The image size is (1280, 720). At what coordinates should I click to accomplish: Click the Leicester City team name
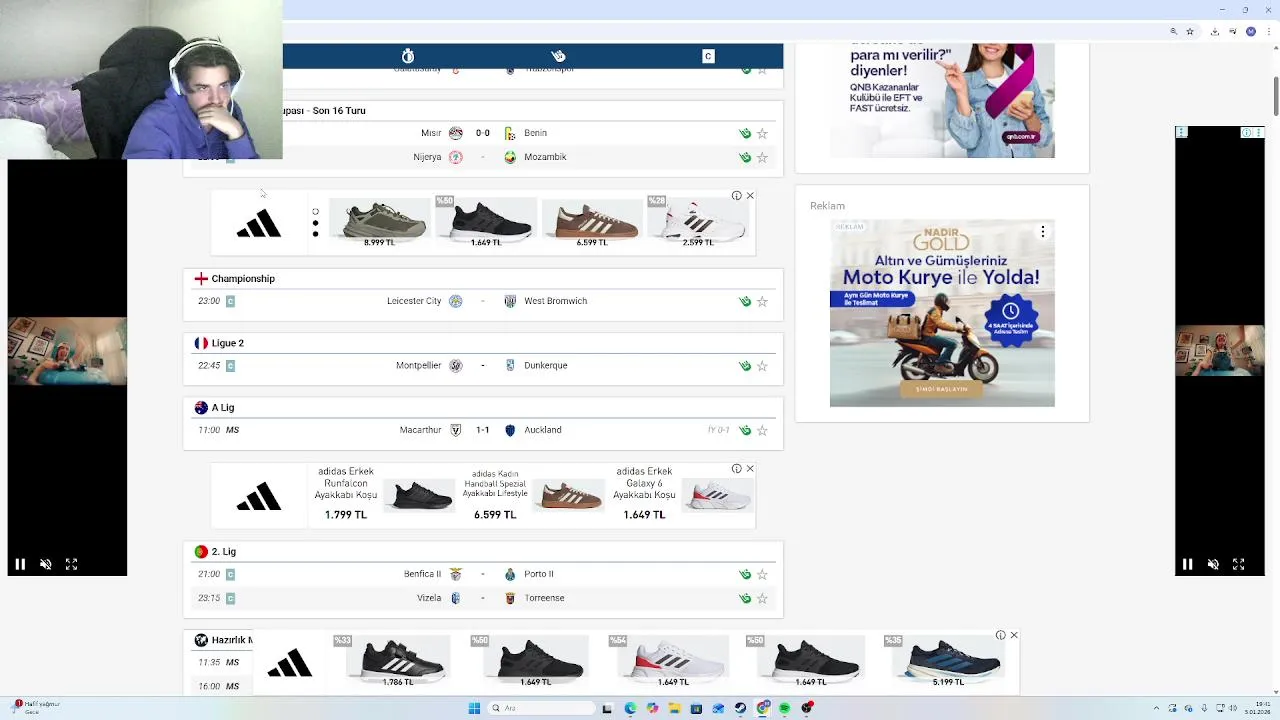click(x=414, y=301)
